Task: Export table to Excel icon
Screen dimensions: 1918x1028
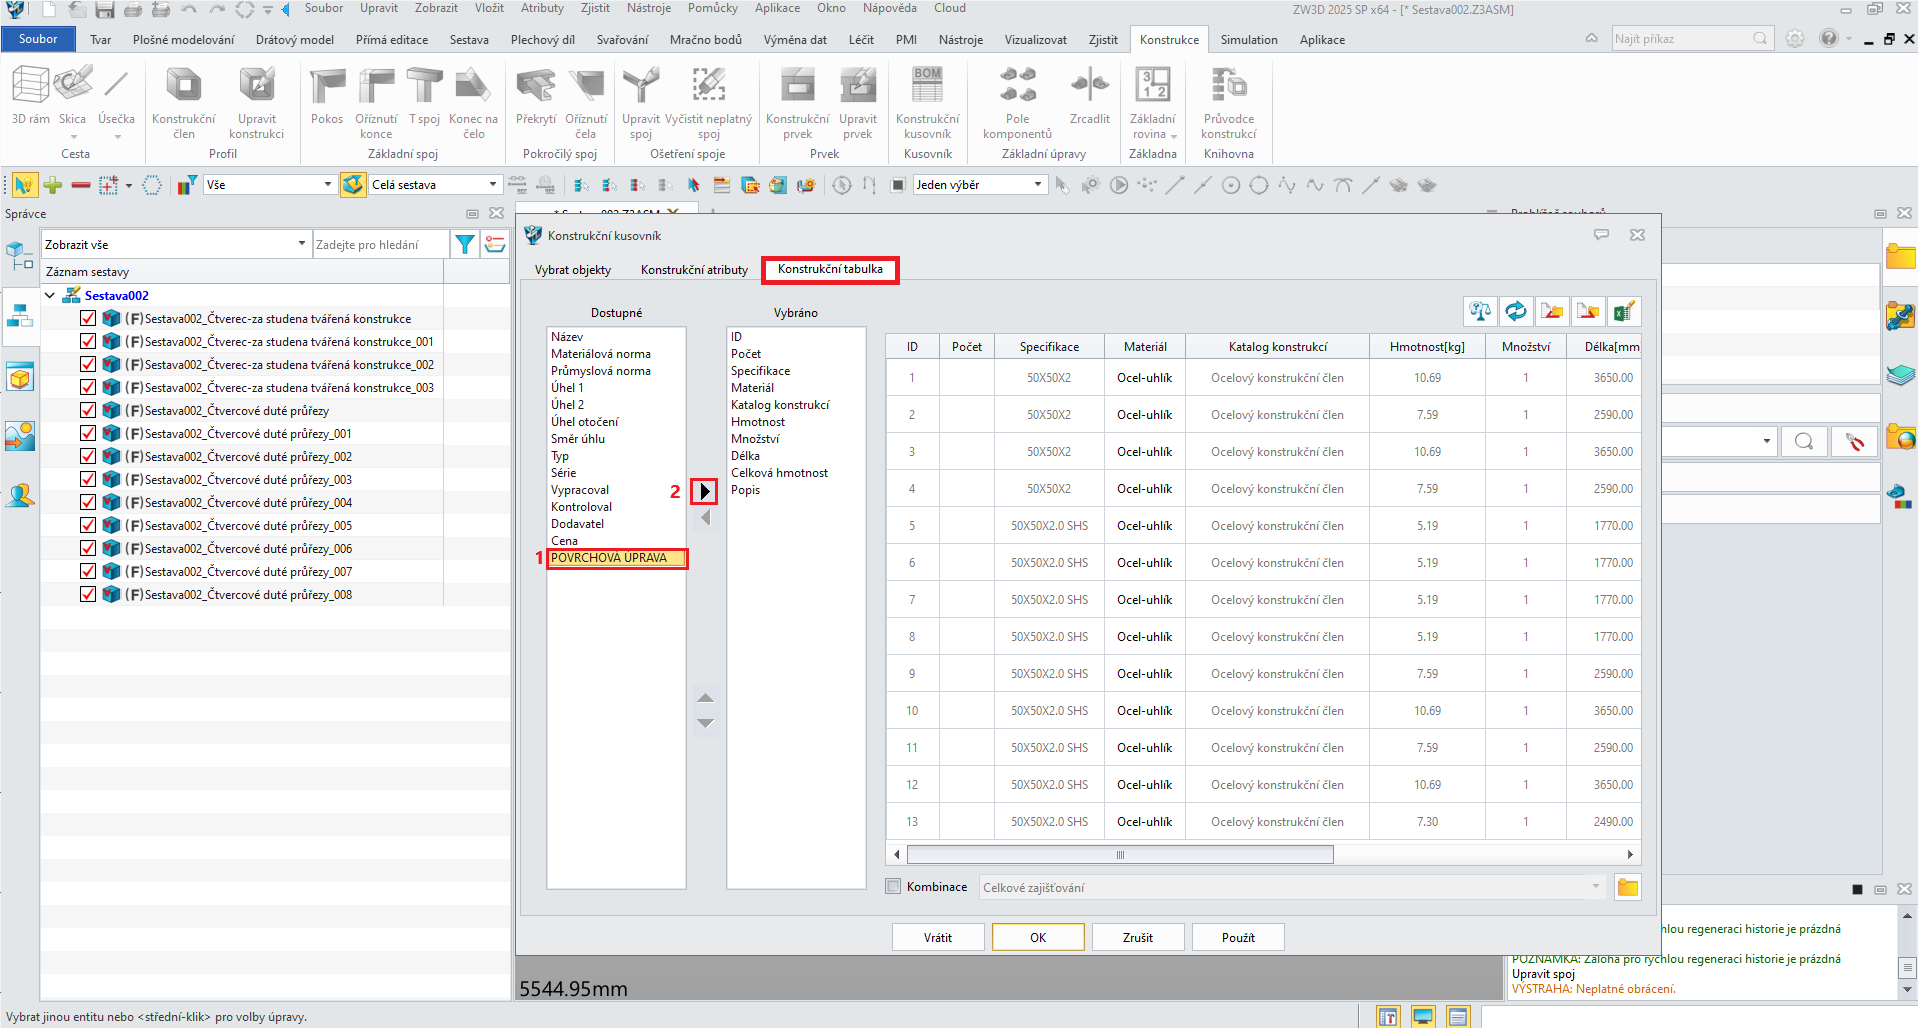Action: (x=1624, y=311)
